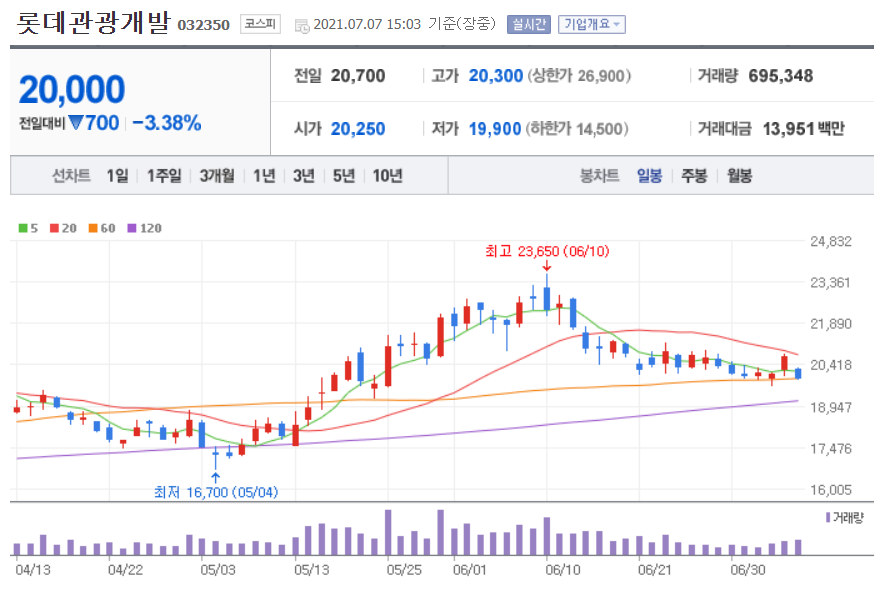The image size is (874, 592).
Task: Click the 20,418 price axis label
Action: [x=831, y=365]
